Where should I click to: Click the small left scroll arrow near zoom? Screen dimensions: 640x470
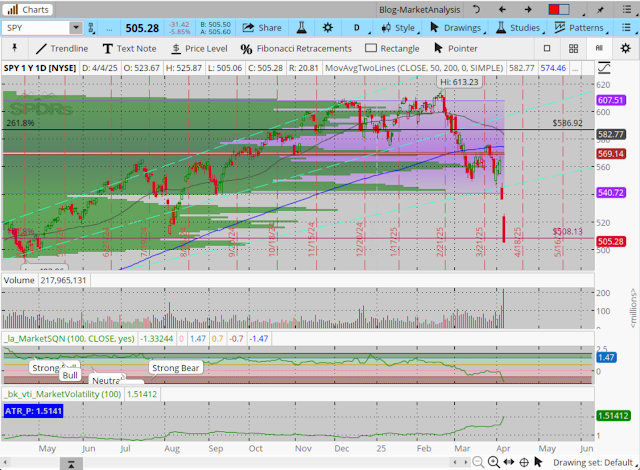(x=455, y=462)
